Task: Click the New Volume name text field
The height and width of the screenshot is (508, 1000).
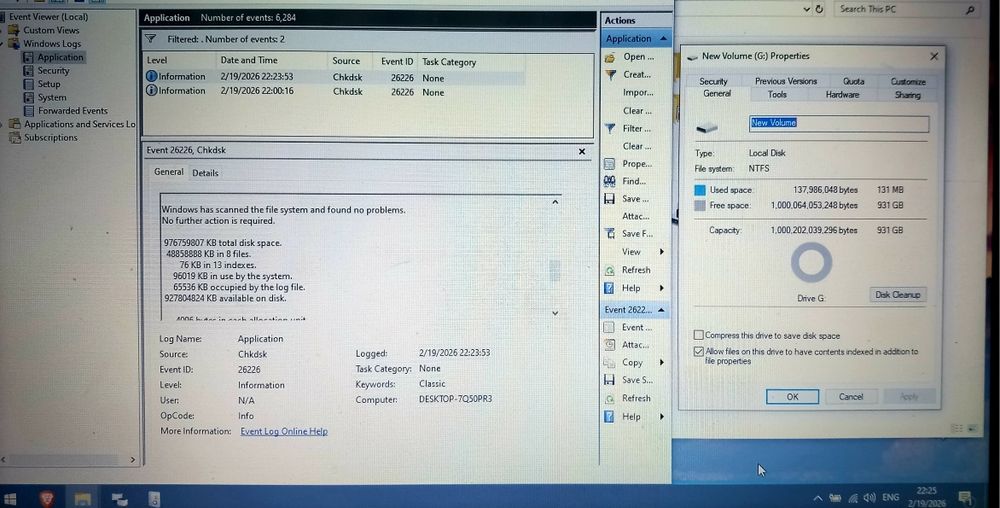Action: (x=839, y=124)
